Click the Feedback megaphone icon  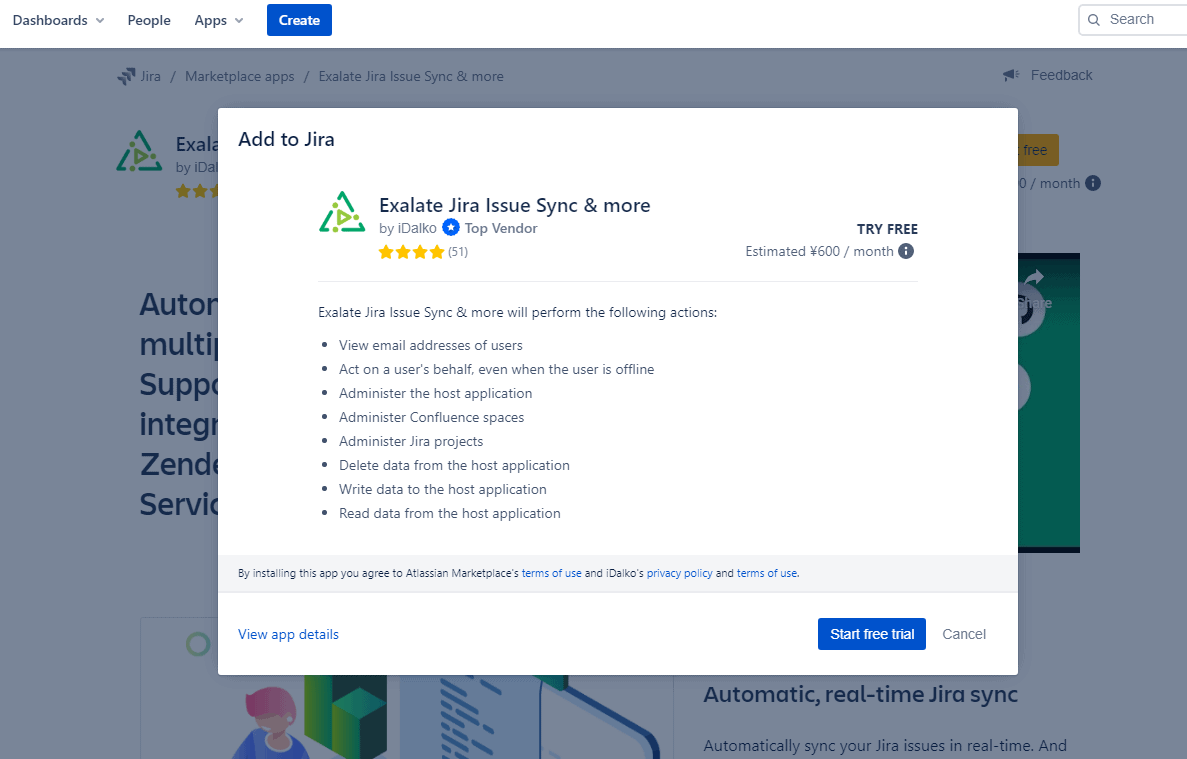tap(1011, 75)
